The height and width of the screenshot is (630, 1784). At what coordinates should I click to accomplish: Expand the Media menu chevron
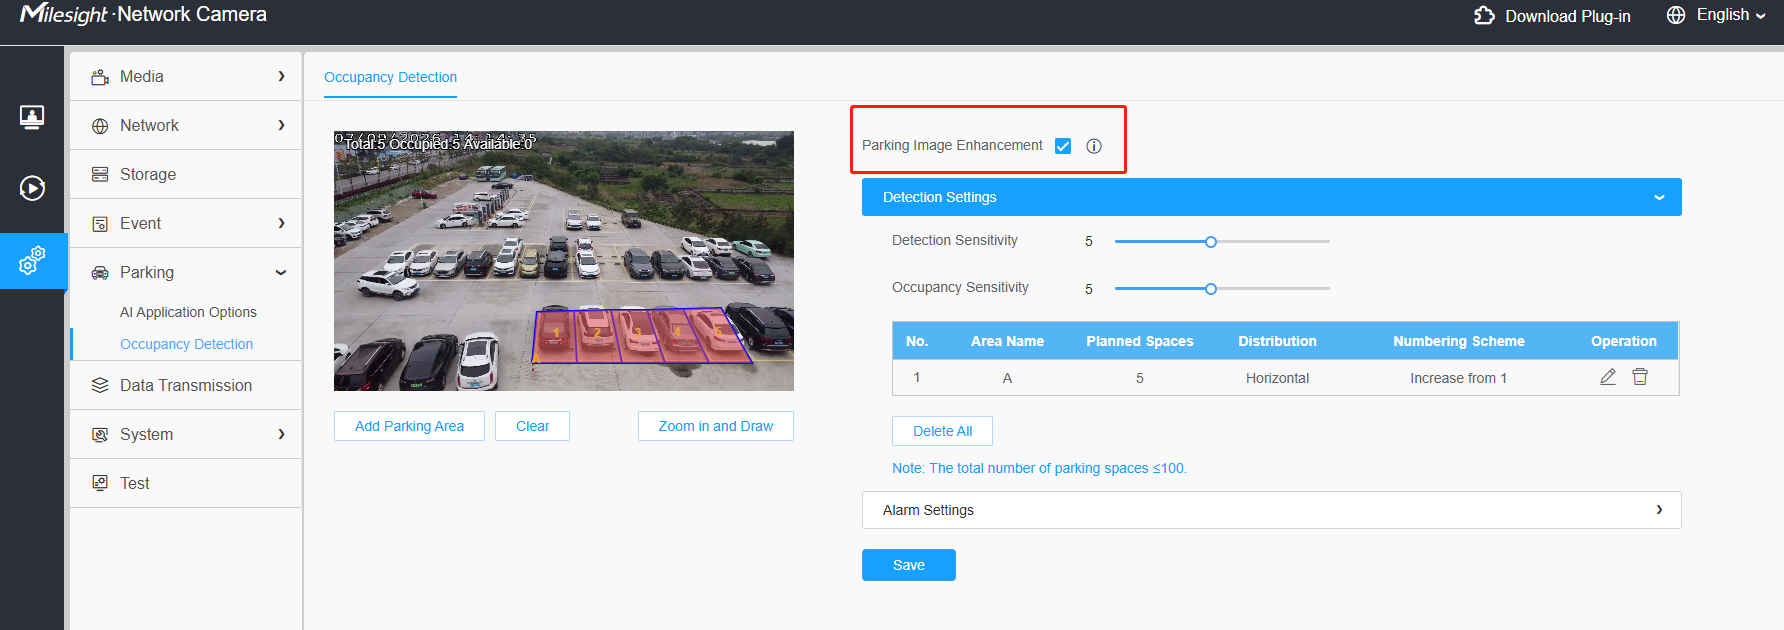pyautogui.click(x=282, y=76)
